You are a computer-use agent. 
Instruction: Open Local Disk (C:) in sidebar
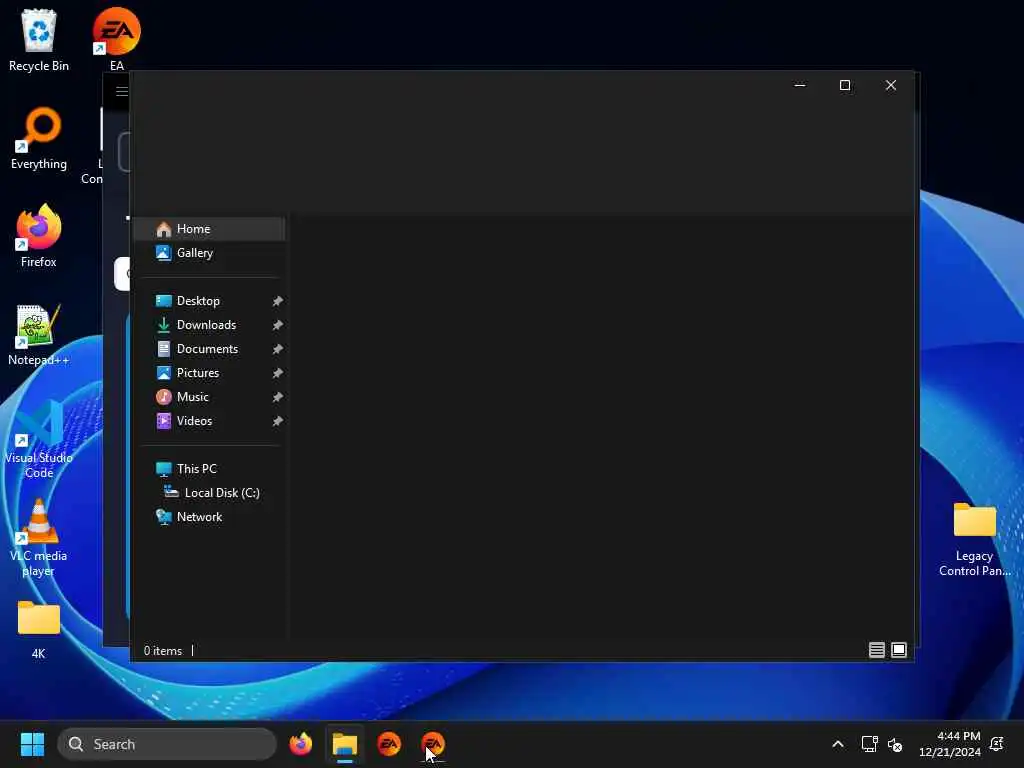(209, 493)
